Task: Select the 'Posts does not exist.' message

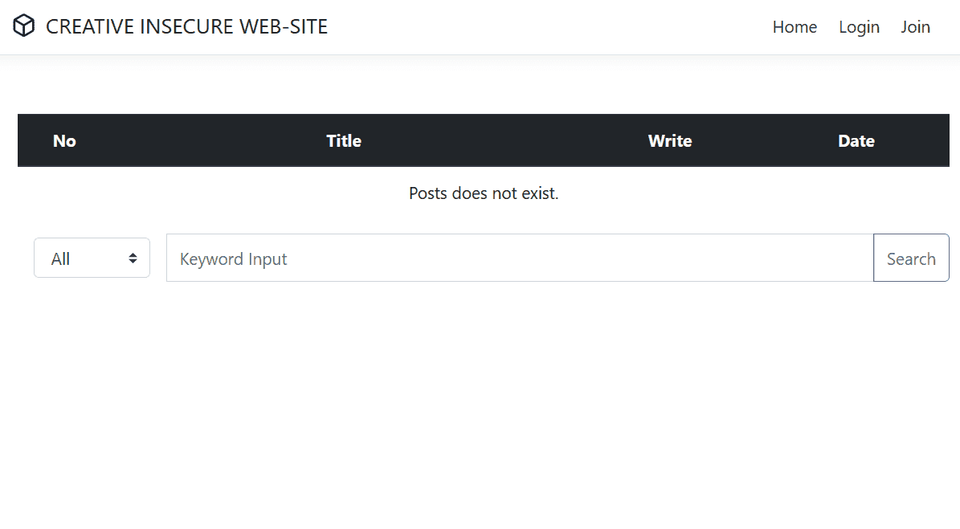Action: [x=484, y=193]
